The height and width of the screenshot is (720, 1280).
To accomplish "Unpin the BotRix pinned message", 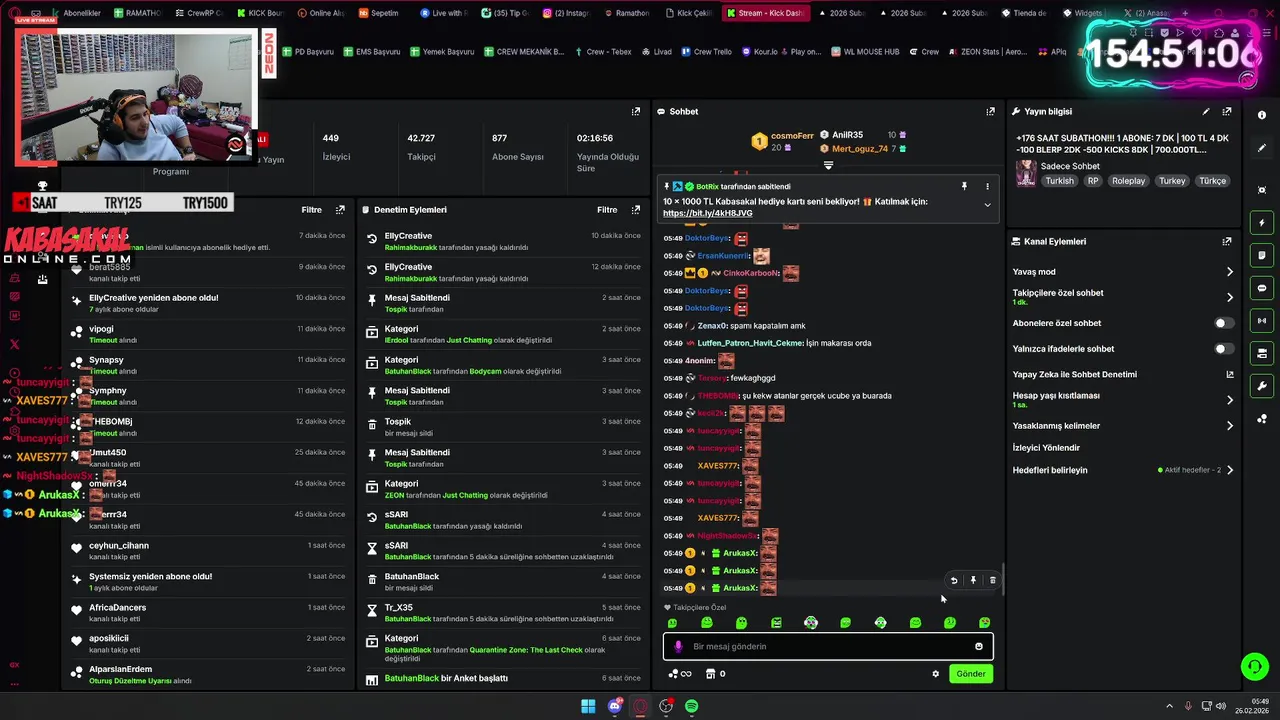I will (964, 186).
